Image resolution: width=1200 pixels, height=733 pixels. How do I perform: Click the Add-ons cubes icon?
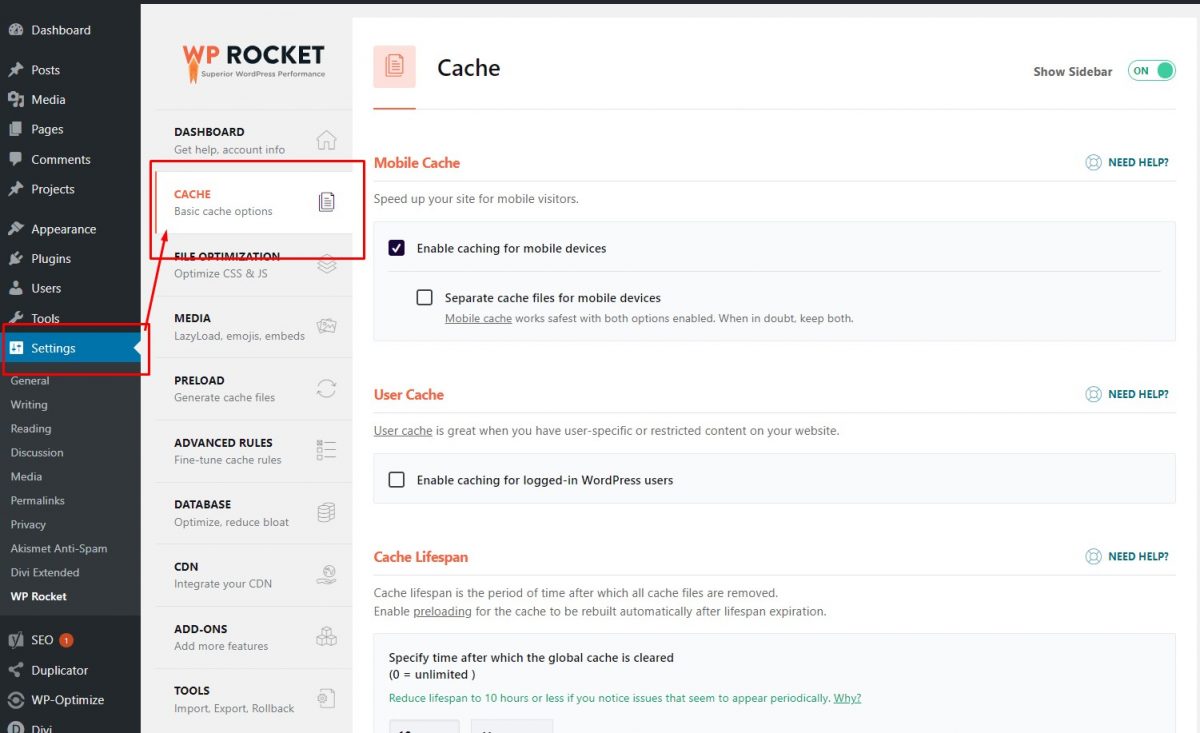(326, 637)
